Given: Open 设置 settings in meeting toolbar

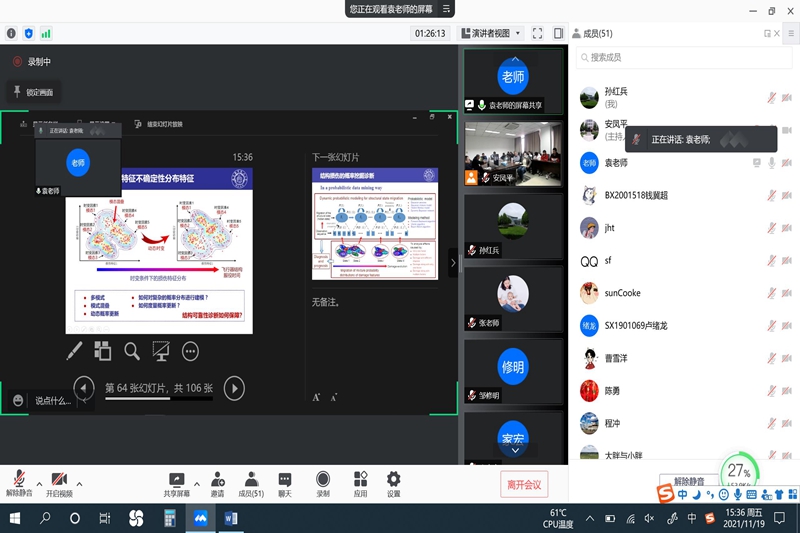Looking at the screenshot, I should click(394, 484).
